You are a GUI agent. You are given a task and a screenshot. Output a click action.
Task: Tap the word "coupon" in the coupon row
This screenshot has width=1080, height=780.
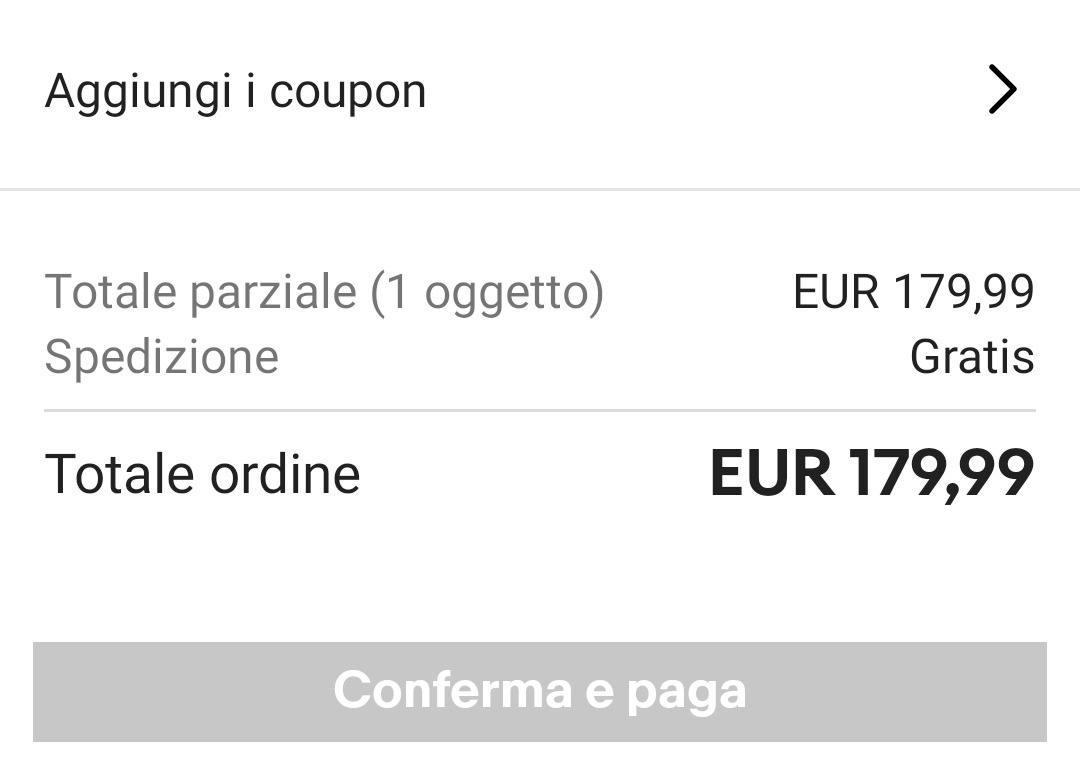click(348, 92)
